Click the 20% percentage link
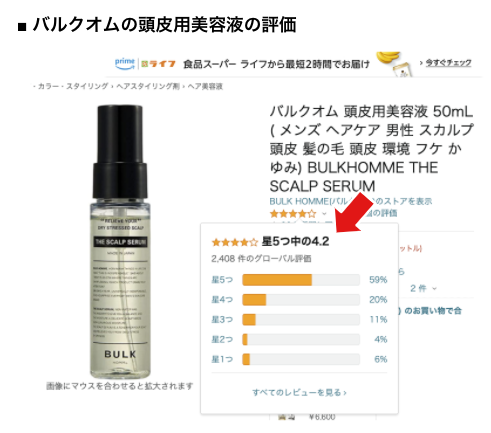Viewport: 491px width, 433px height. pos(378,300)
